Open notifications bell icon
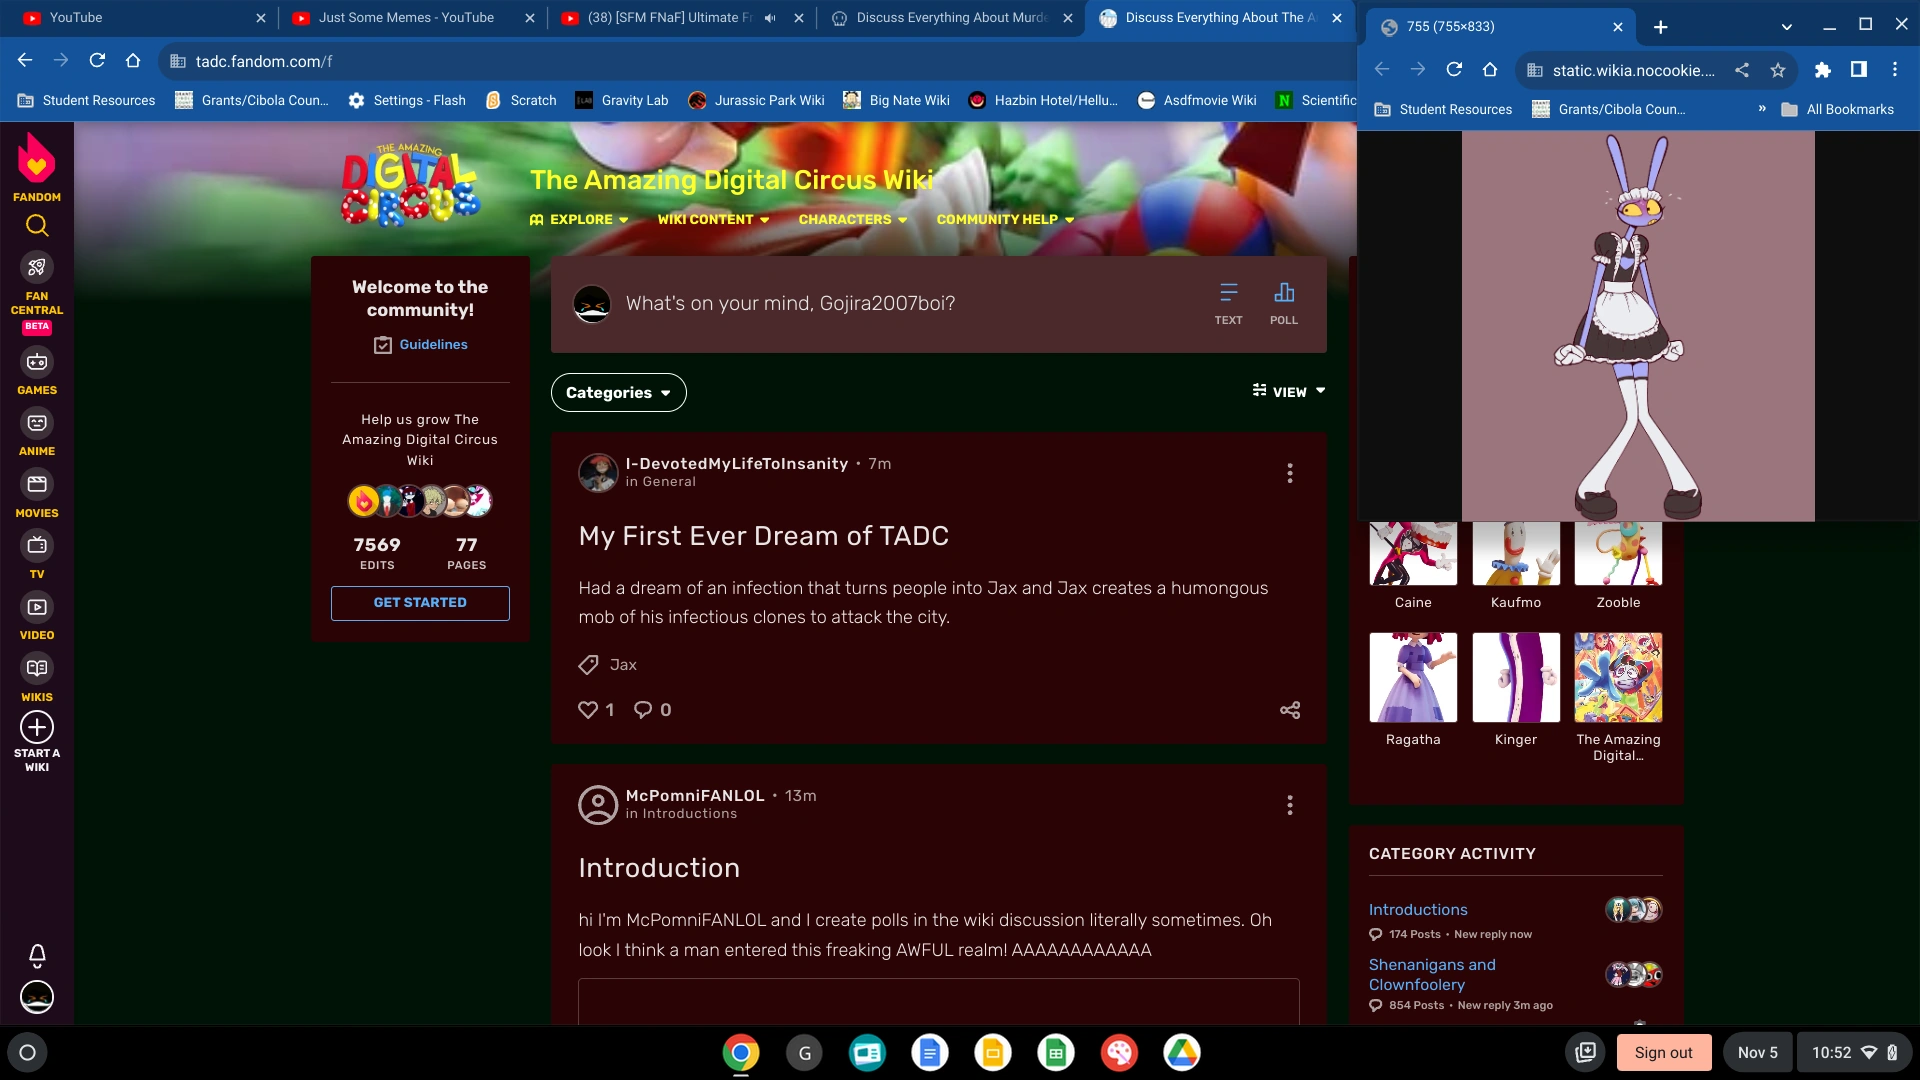Image resolution: width=1920 pixels, height=1080 pixels. tap(37, 956)
